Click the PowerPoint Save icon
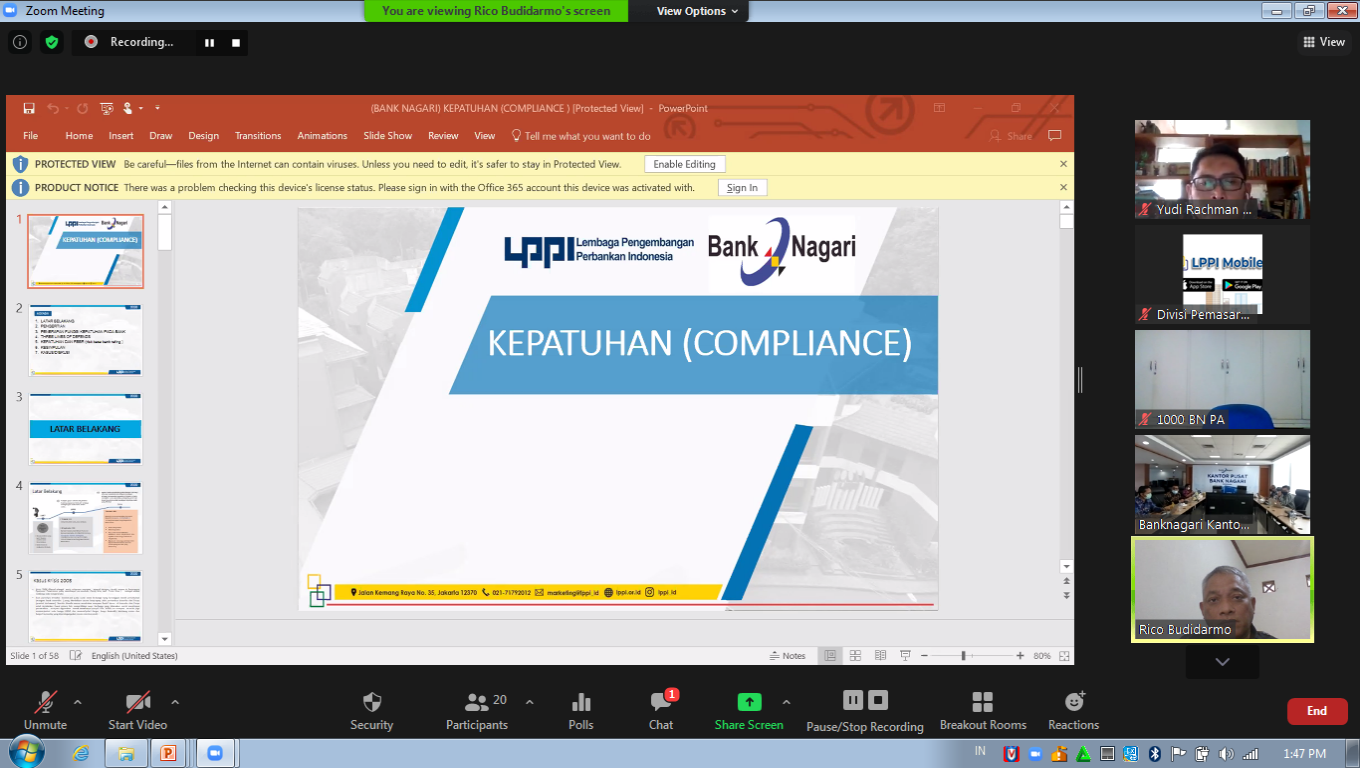Screen dimensions: 1360x768 (29, 108)
